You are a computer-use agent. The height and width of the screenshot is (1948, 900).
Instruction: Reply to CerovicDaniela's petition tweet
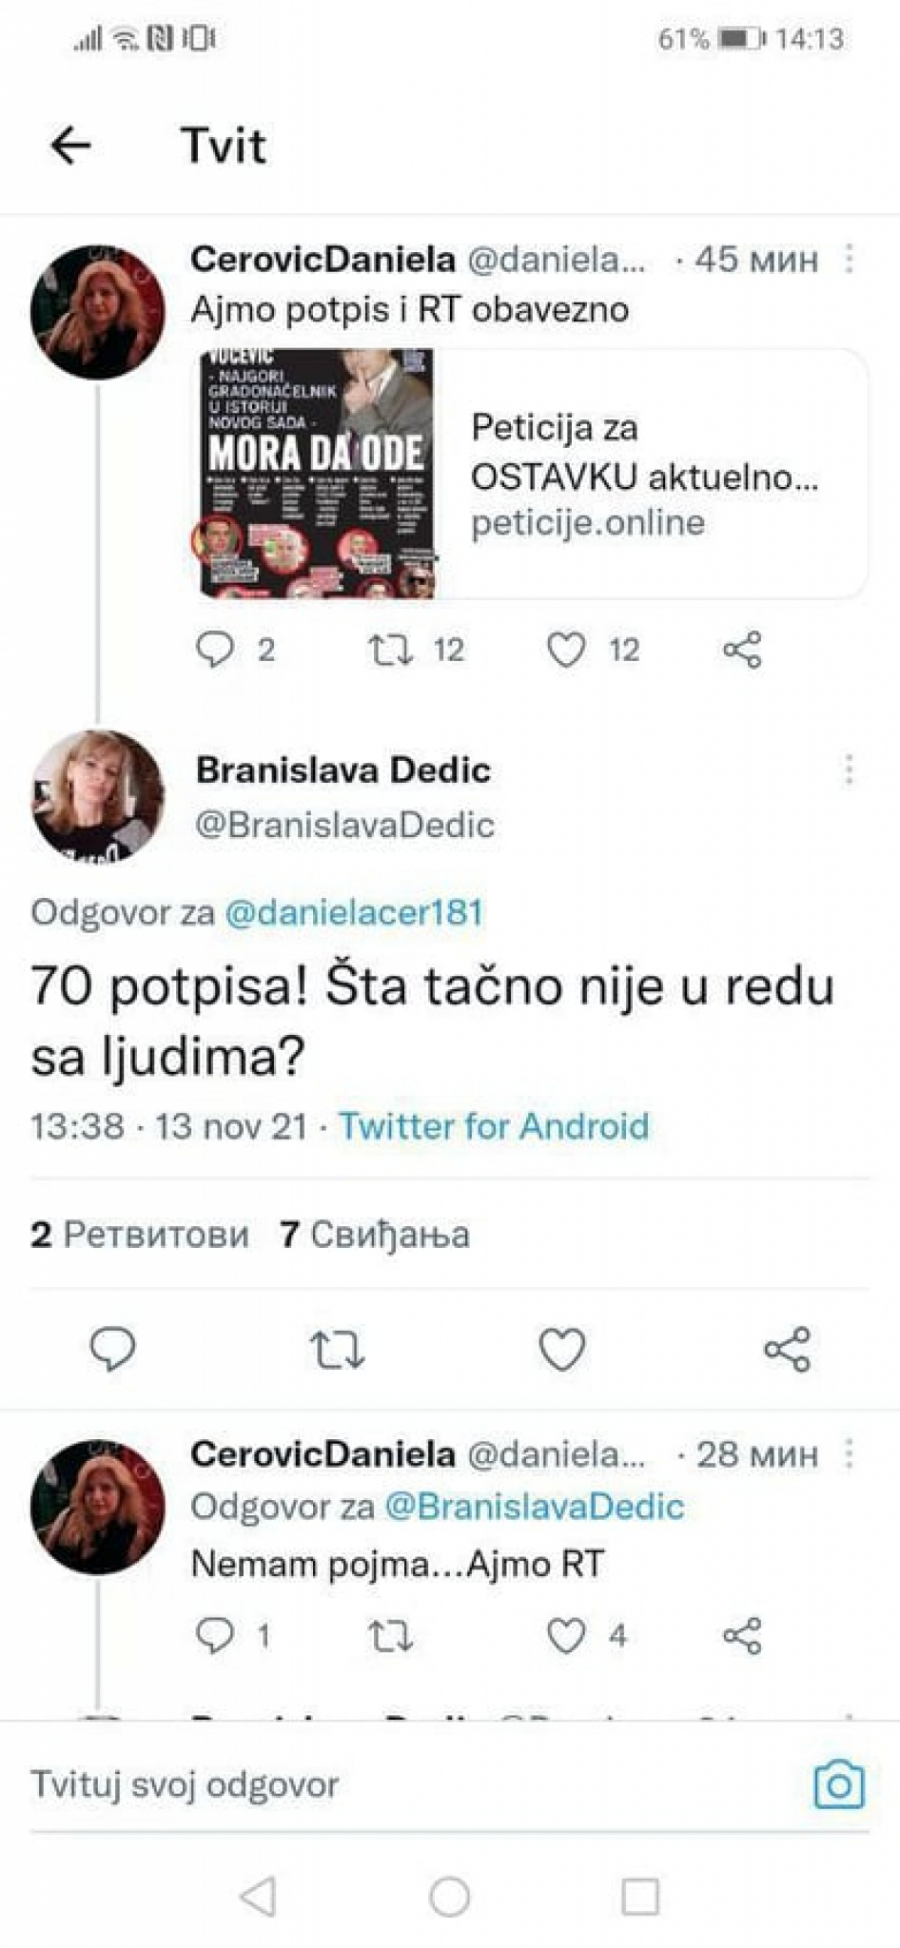pyautogui.click(x=218, y=650)
